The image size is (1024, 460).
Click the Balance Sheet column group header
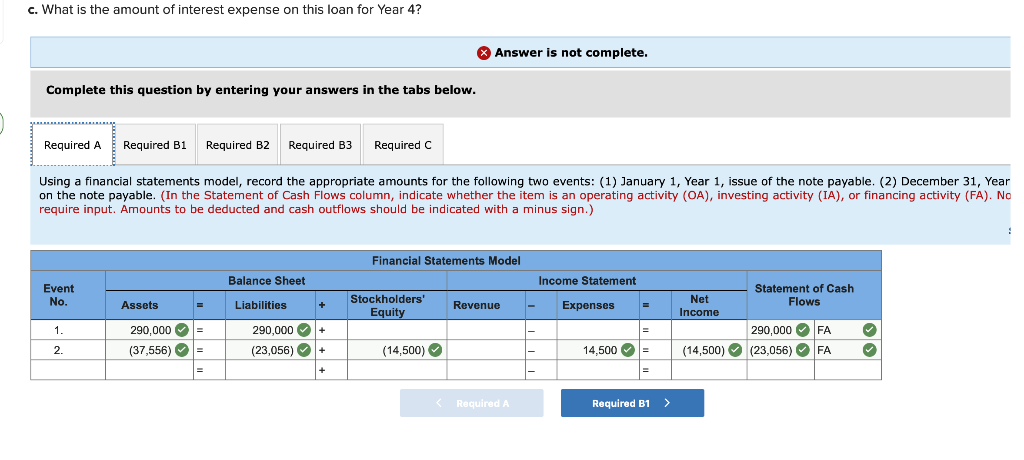click(266, 281)
